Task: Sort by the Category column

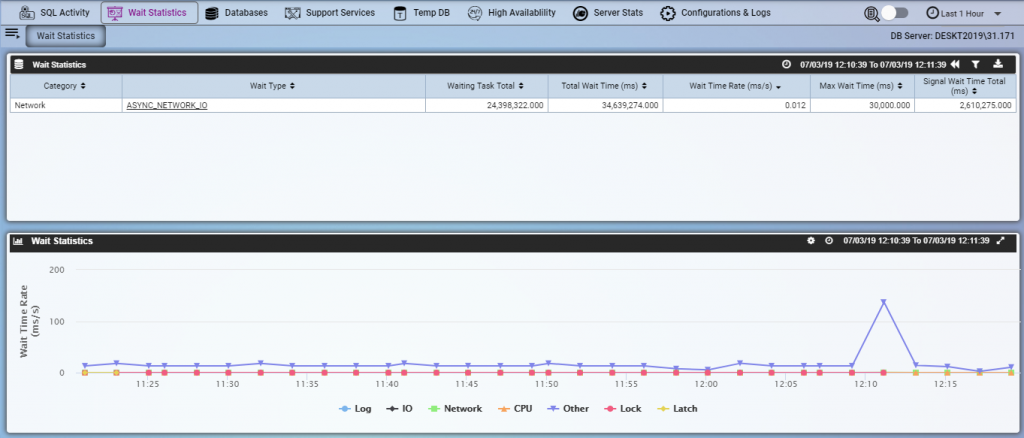Action: 65,86
